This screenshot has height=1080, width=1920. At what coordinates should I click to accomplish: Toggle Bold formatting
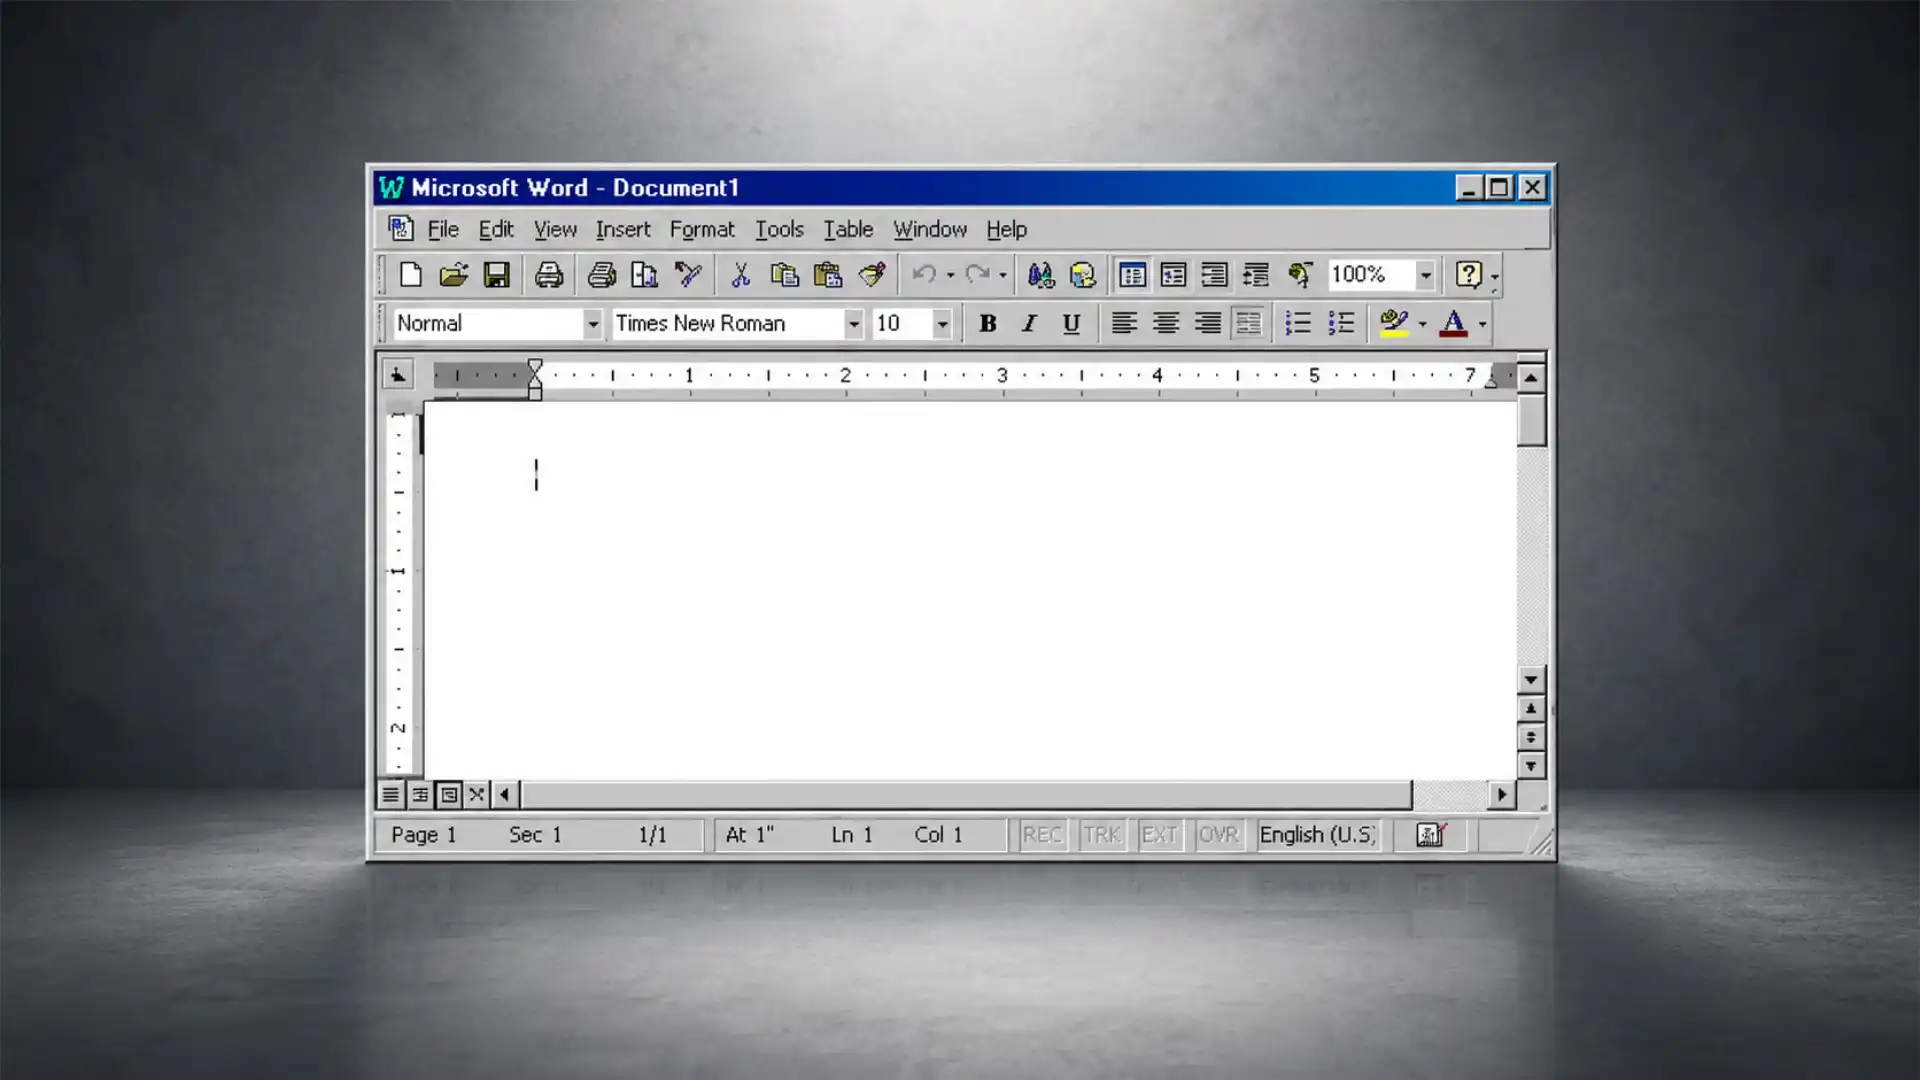(x=988, y=324)
